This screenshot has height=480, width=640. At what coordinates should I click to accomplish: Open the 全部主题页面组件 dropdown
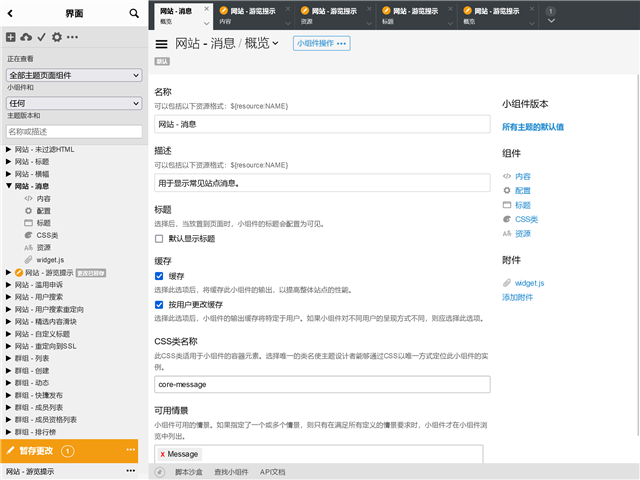pyautogui.click(x=75, y=75)
